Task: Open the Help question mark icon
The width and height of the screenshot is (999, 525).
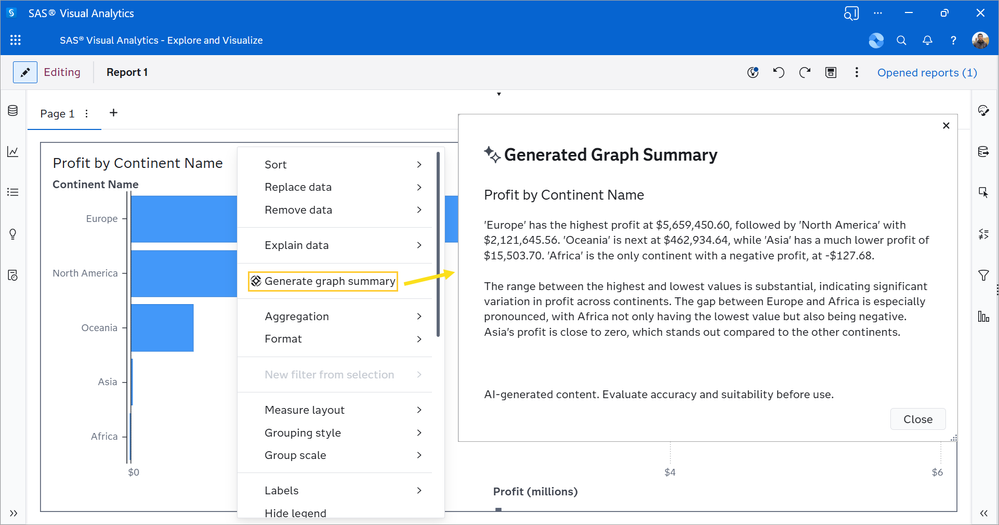Action: click(x=953, y=40)
